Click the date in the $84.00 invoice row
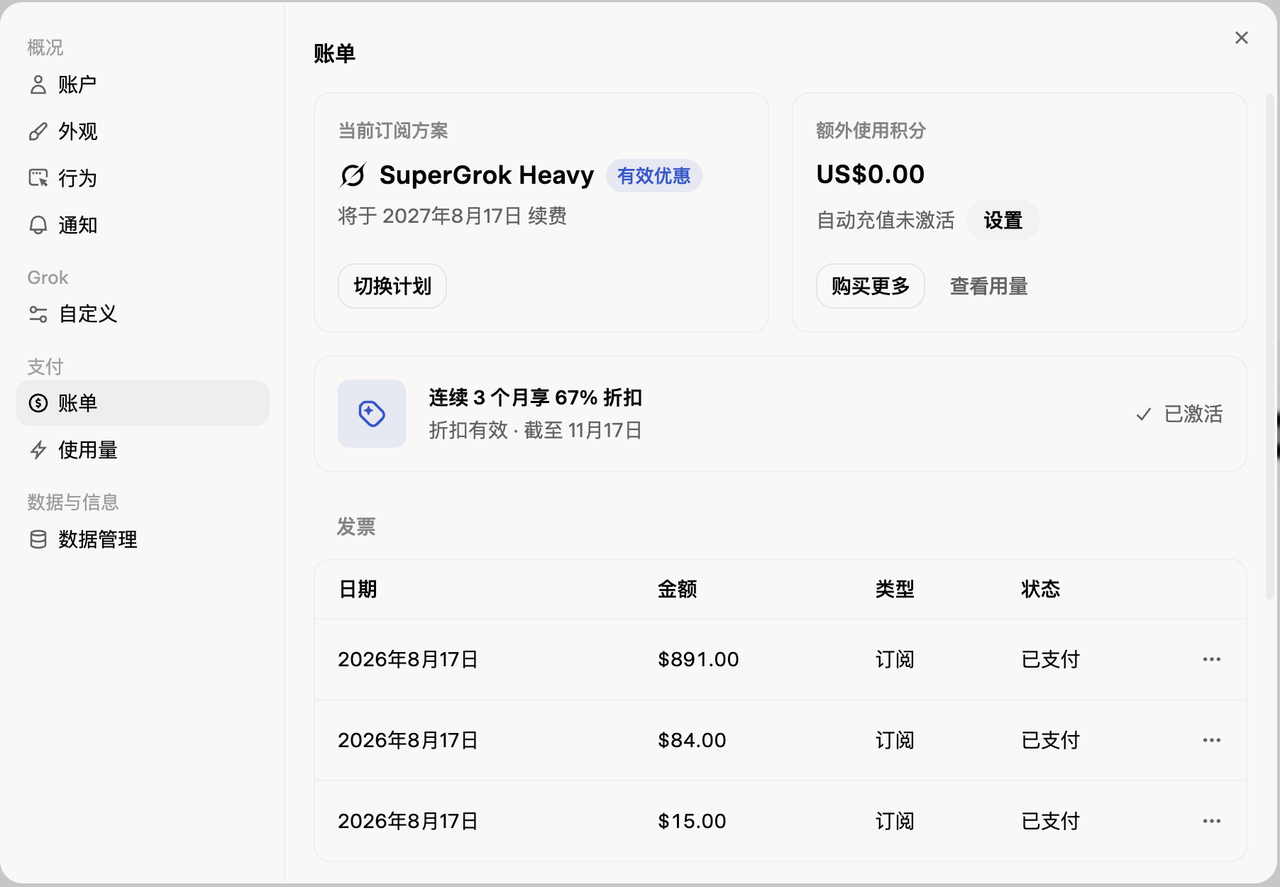Viewport: 1280px width, 887px height. [408, 740]
